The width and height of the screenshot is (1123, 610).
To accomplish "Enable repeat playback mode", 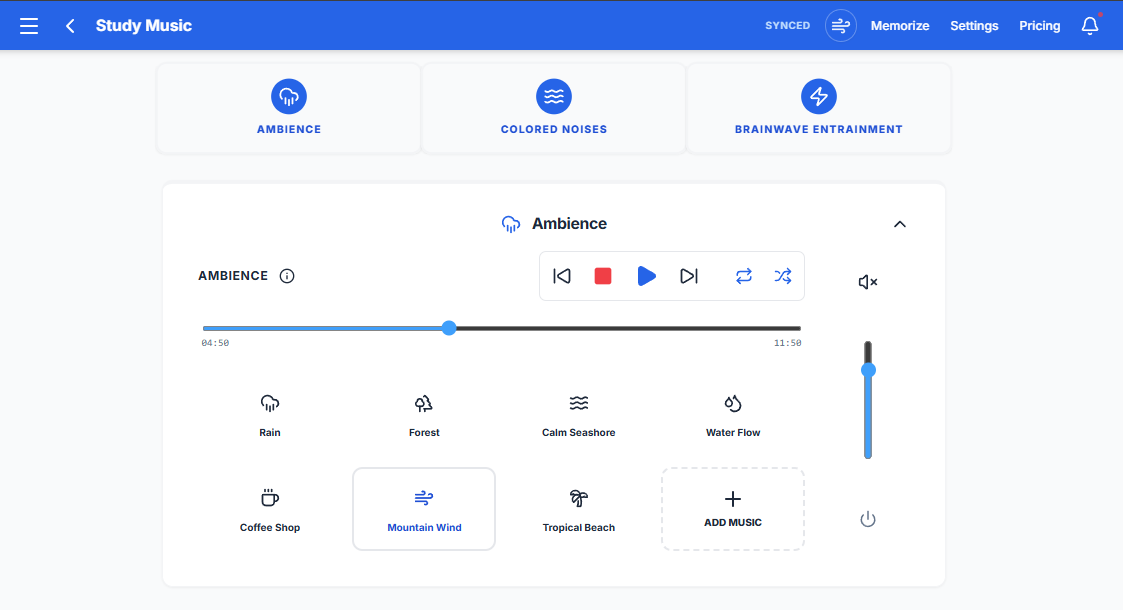I will tap(743, 276).
